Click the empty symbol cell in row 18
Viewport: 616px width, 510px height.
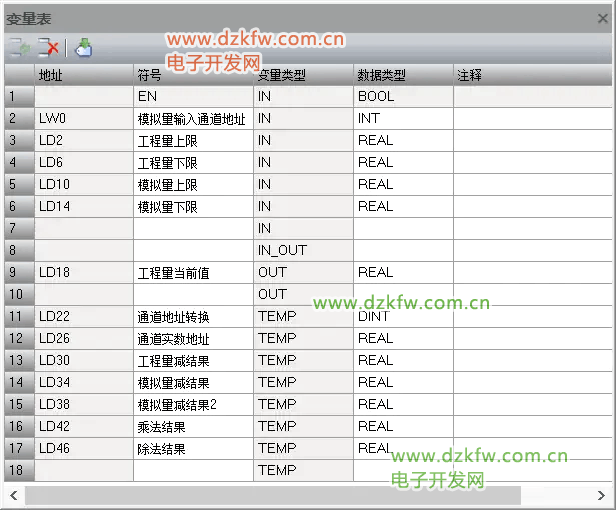[193, 470]
